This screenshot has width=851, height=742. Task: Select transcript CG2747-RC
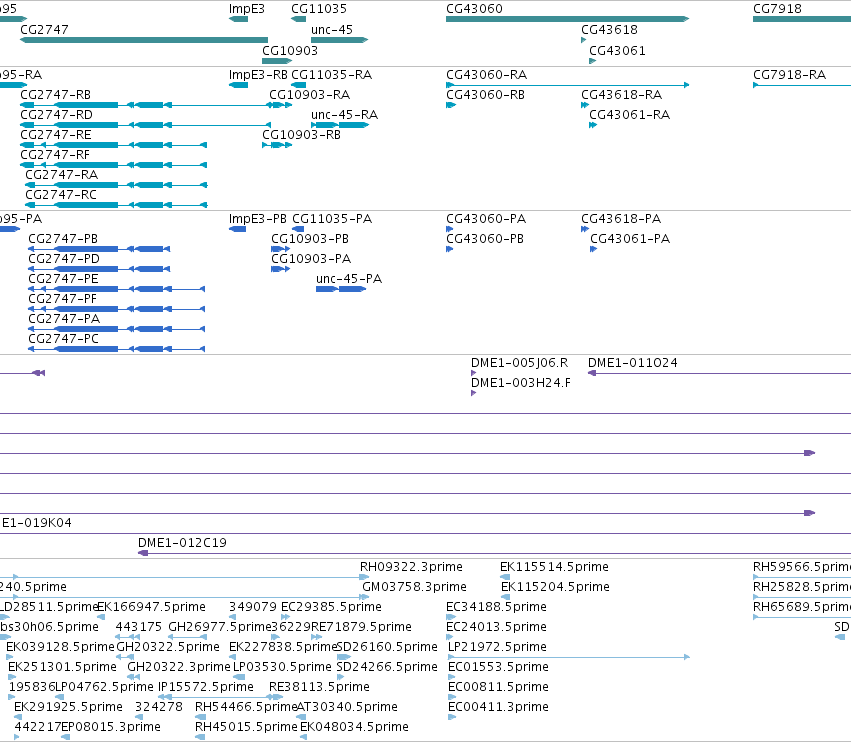point(116,205)
